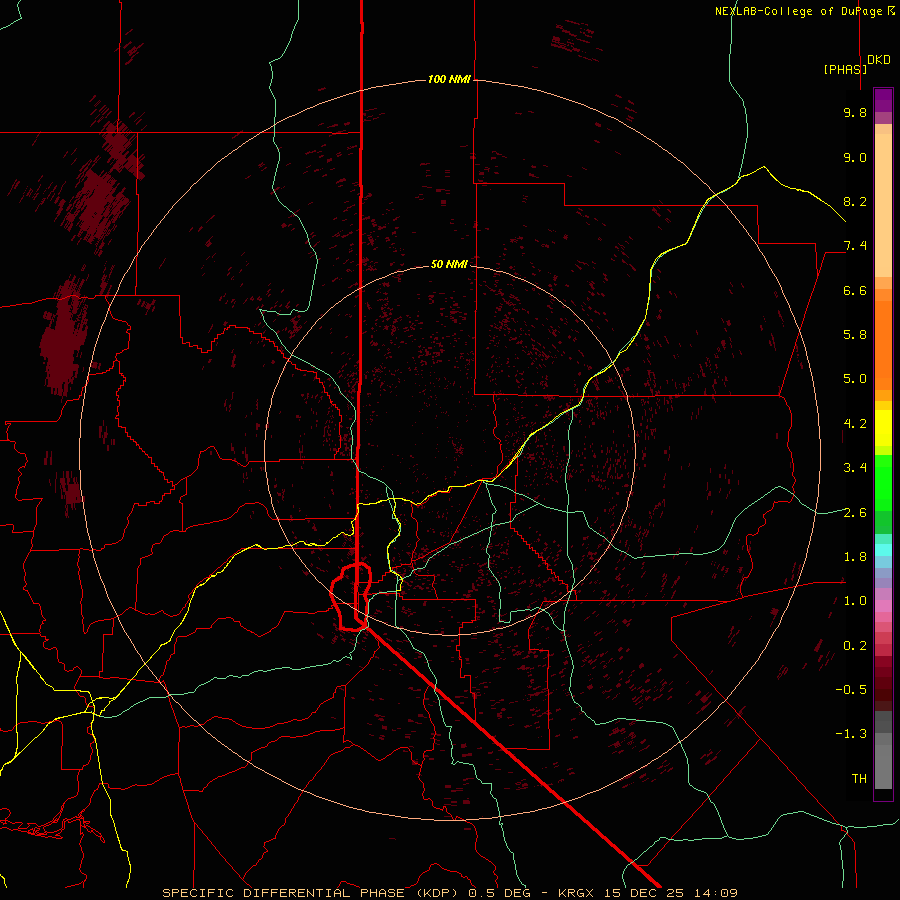
Task: Select the bright green band of the color bar
Action: tap(883, 482)
